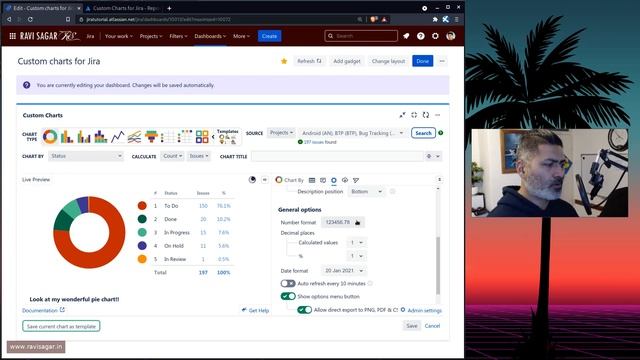
Task: Click the Change layout button
Action: tap(388, 61)
